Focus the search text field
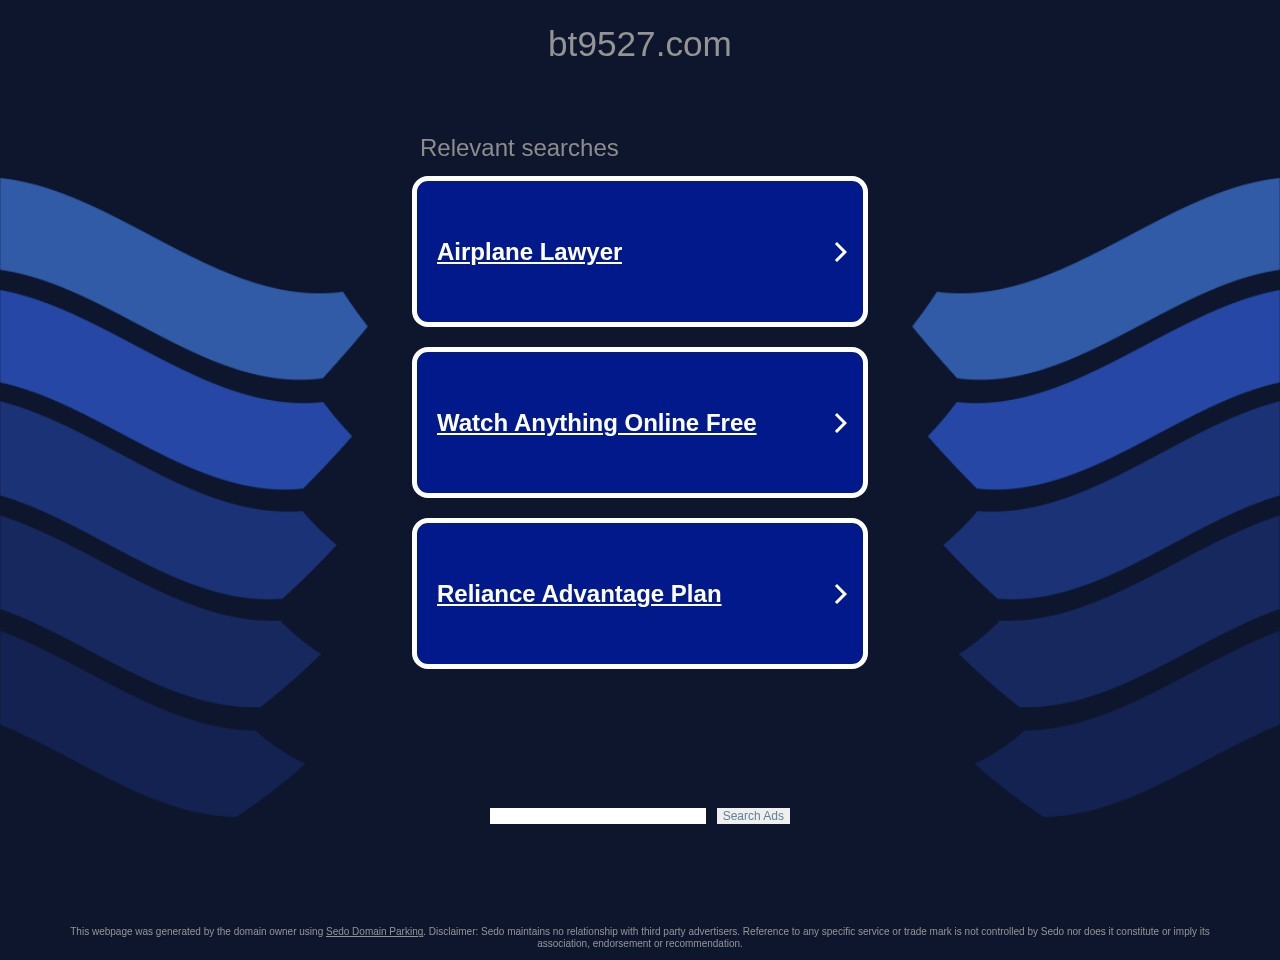The width and height of the screenshot is (1280, 960). click(597, 816)
